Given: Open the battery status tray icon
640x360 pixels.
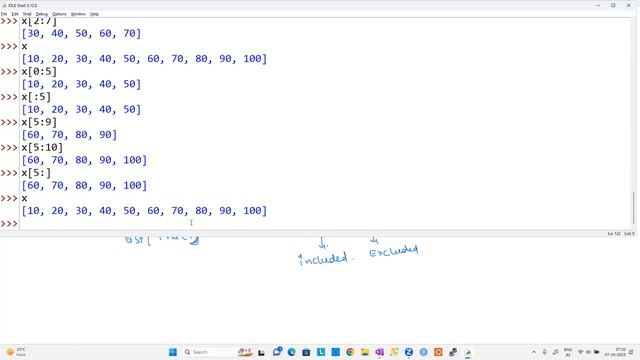Looking at the screenshot, I should coord(596,352).
